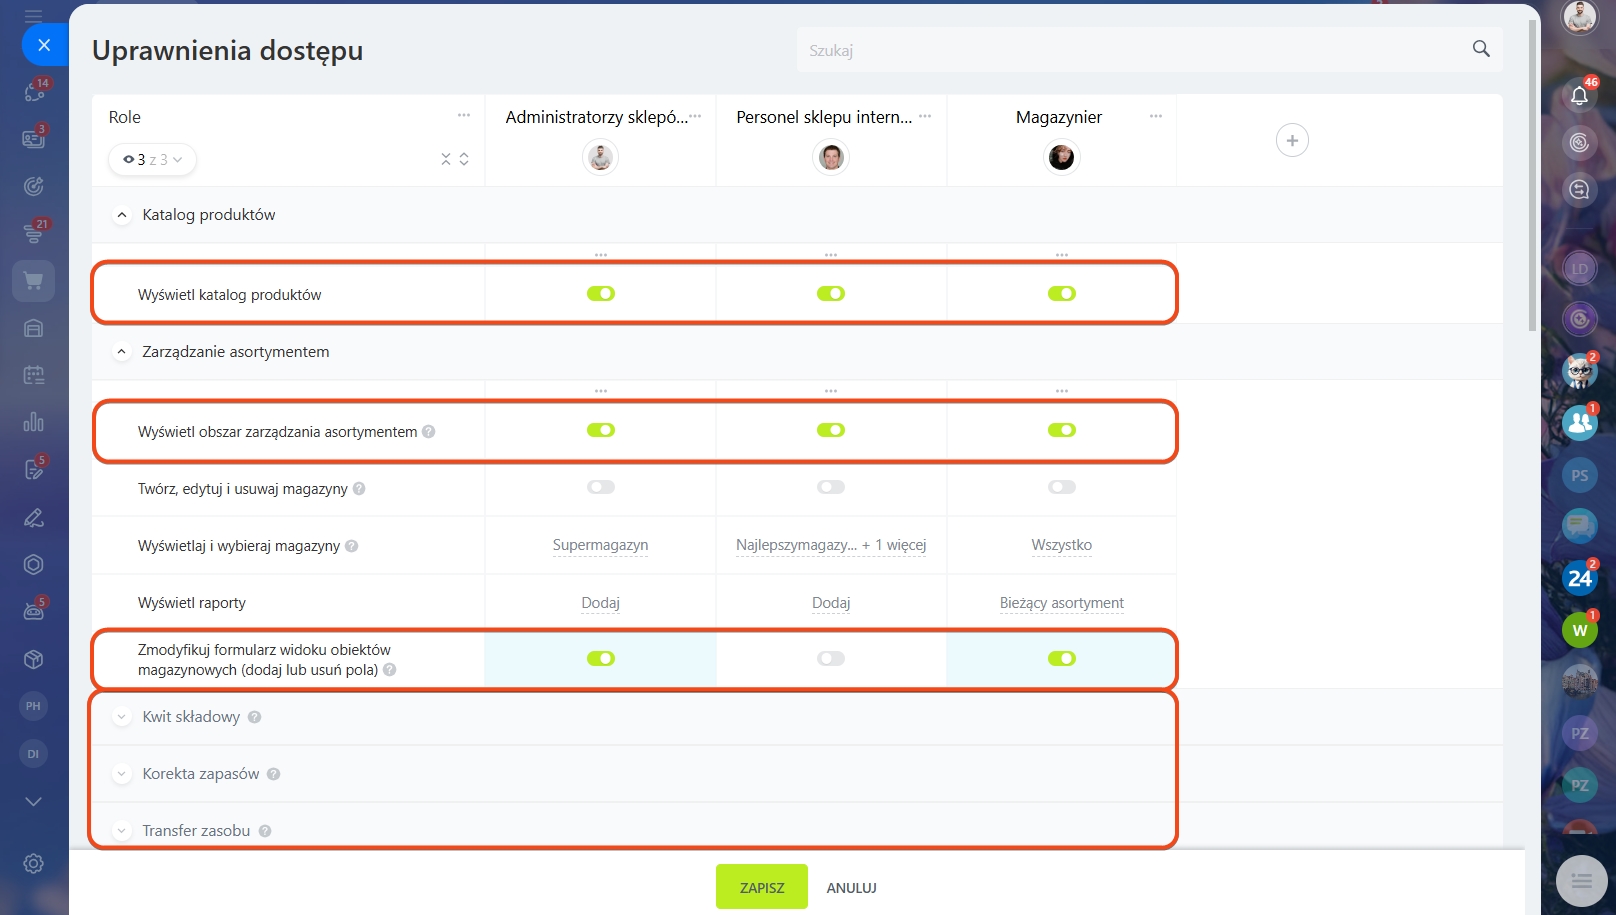Expand Transfer zasobu section
The height and width of the screenshot is (915, 1616).
pyautogui.click(x=122, y=831)
